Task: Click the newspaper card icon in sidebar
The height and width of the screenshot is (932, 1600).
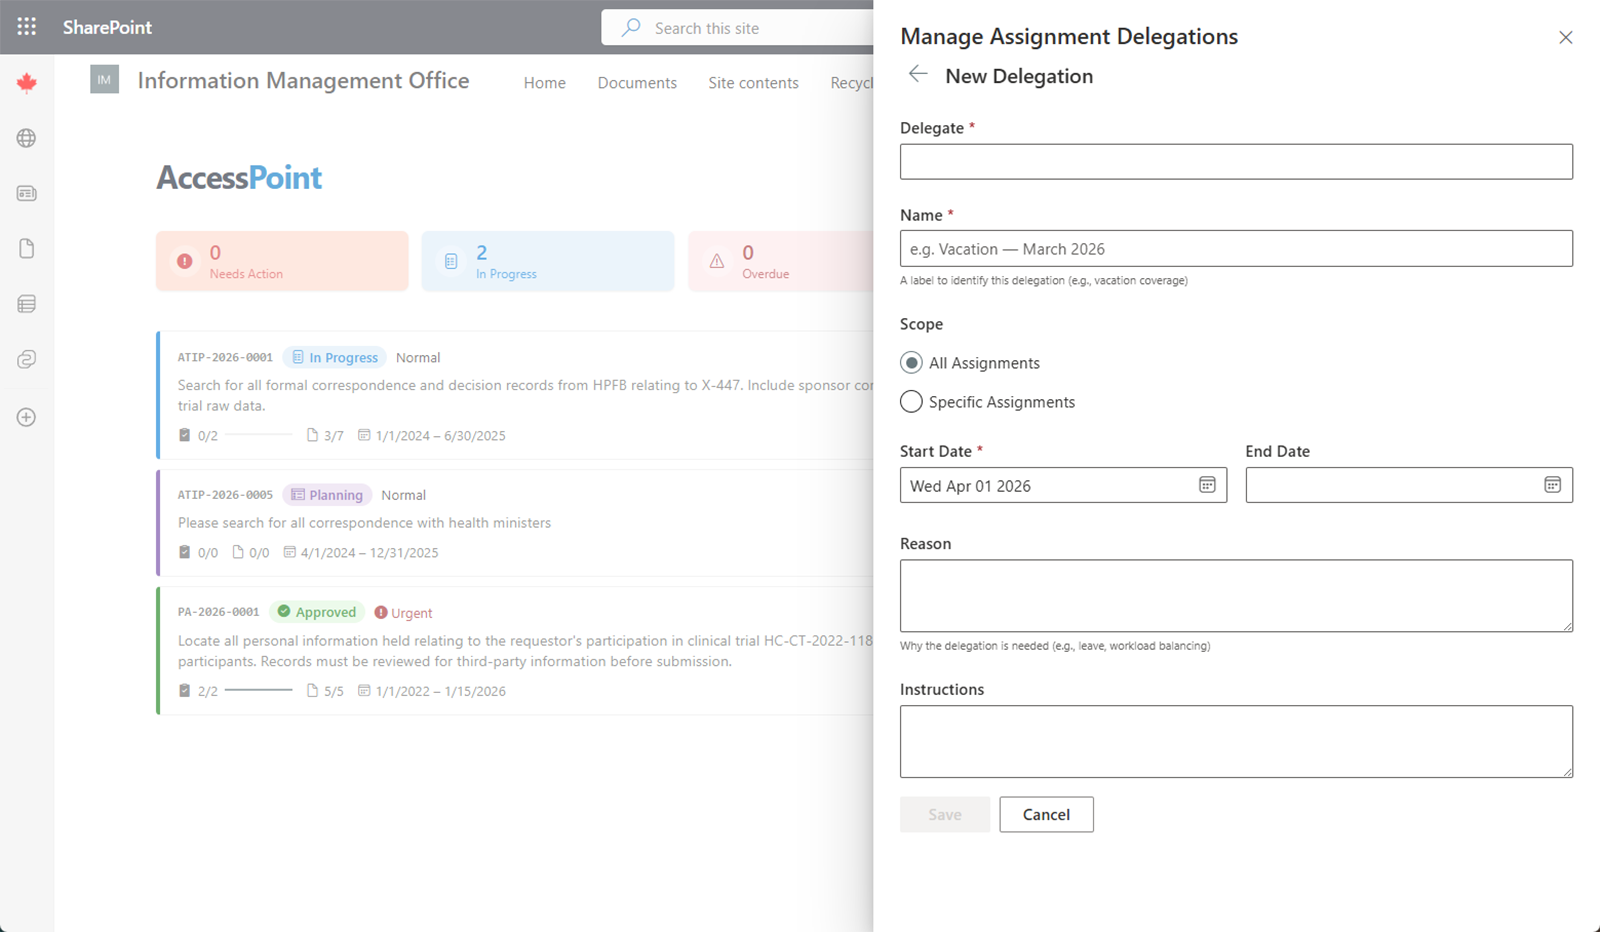Action: coord(26,193)
